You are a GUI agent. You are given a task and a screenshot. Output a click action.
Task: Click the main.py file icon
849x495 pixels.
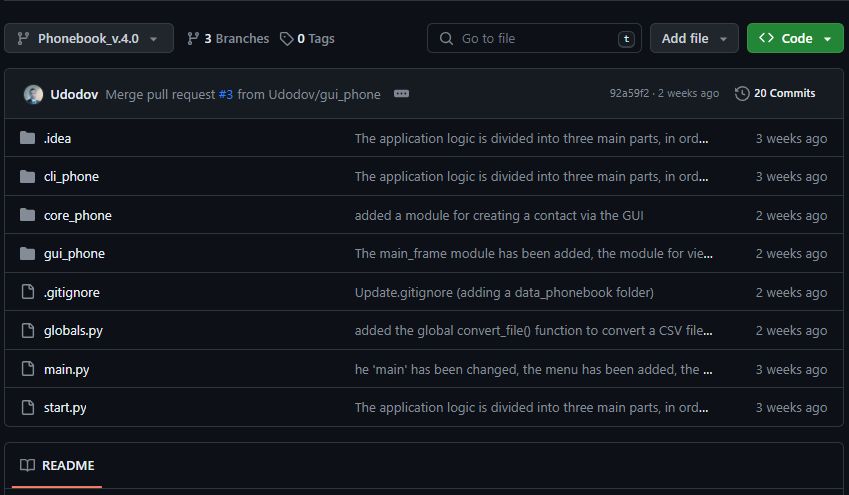28,369
